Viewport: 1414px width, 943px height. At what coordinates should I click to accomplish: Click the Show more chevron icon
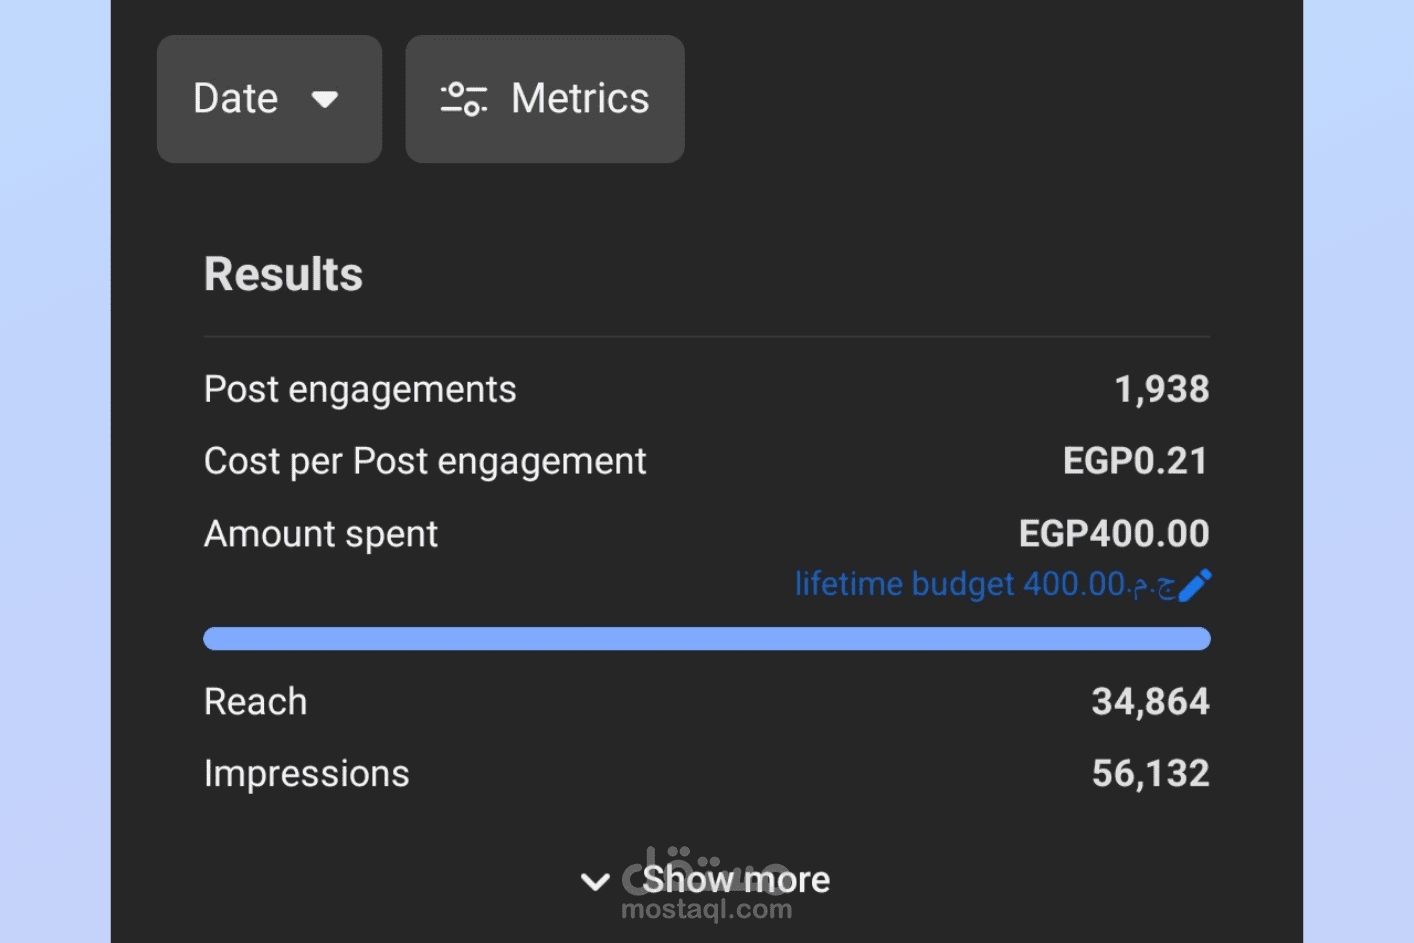pos(595,881)
